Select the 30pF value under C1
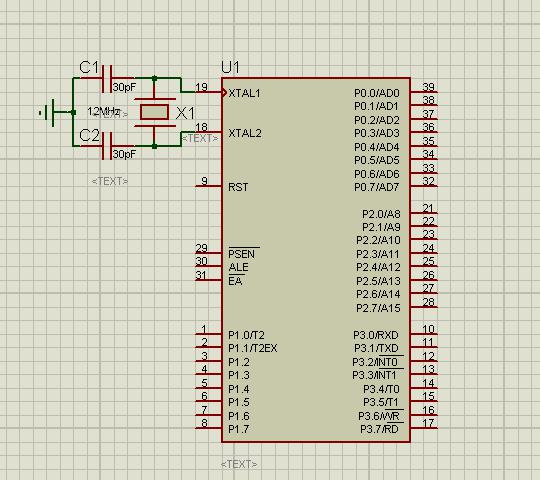The width and height of the screenshot is (540, 480). point(125,87)
